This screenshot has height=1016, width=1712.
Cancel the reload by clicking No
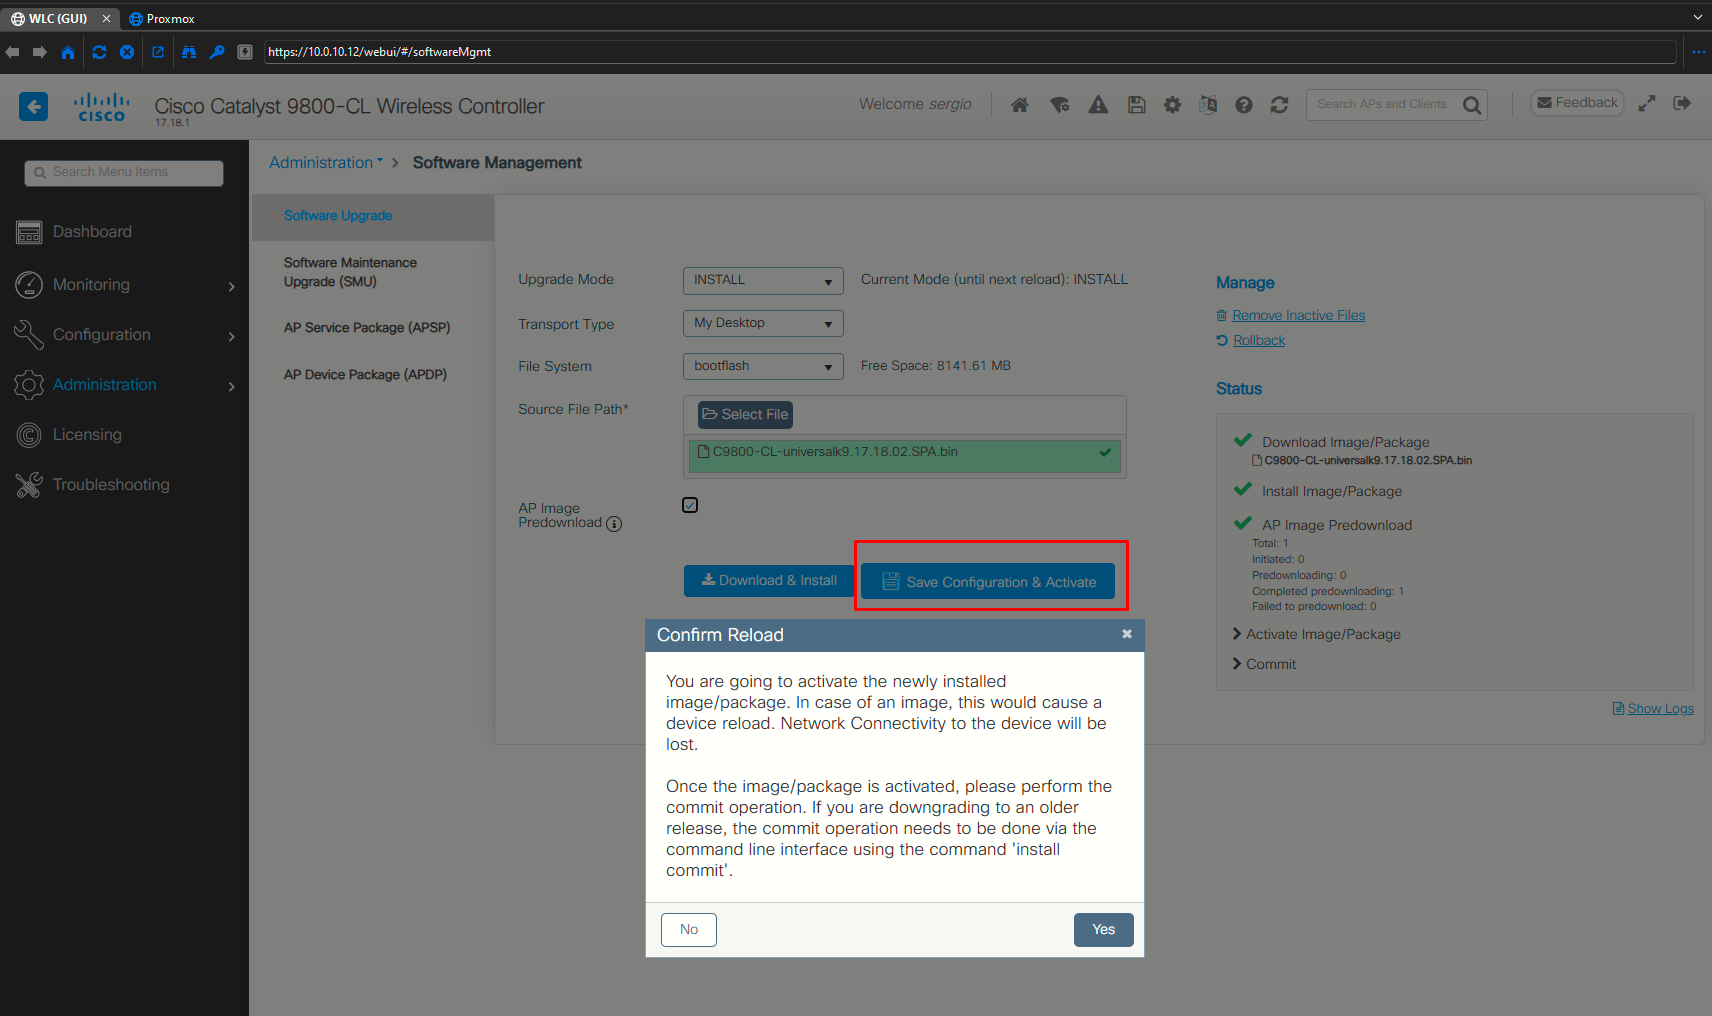coord(689,930)
